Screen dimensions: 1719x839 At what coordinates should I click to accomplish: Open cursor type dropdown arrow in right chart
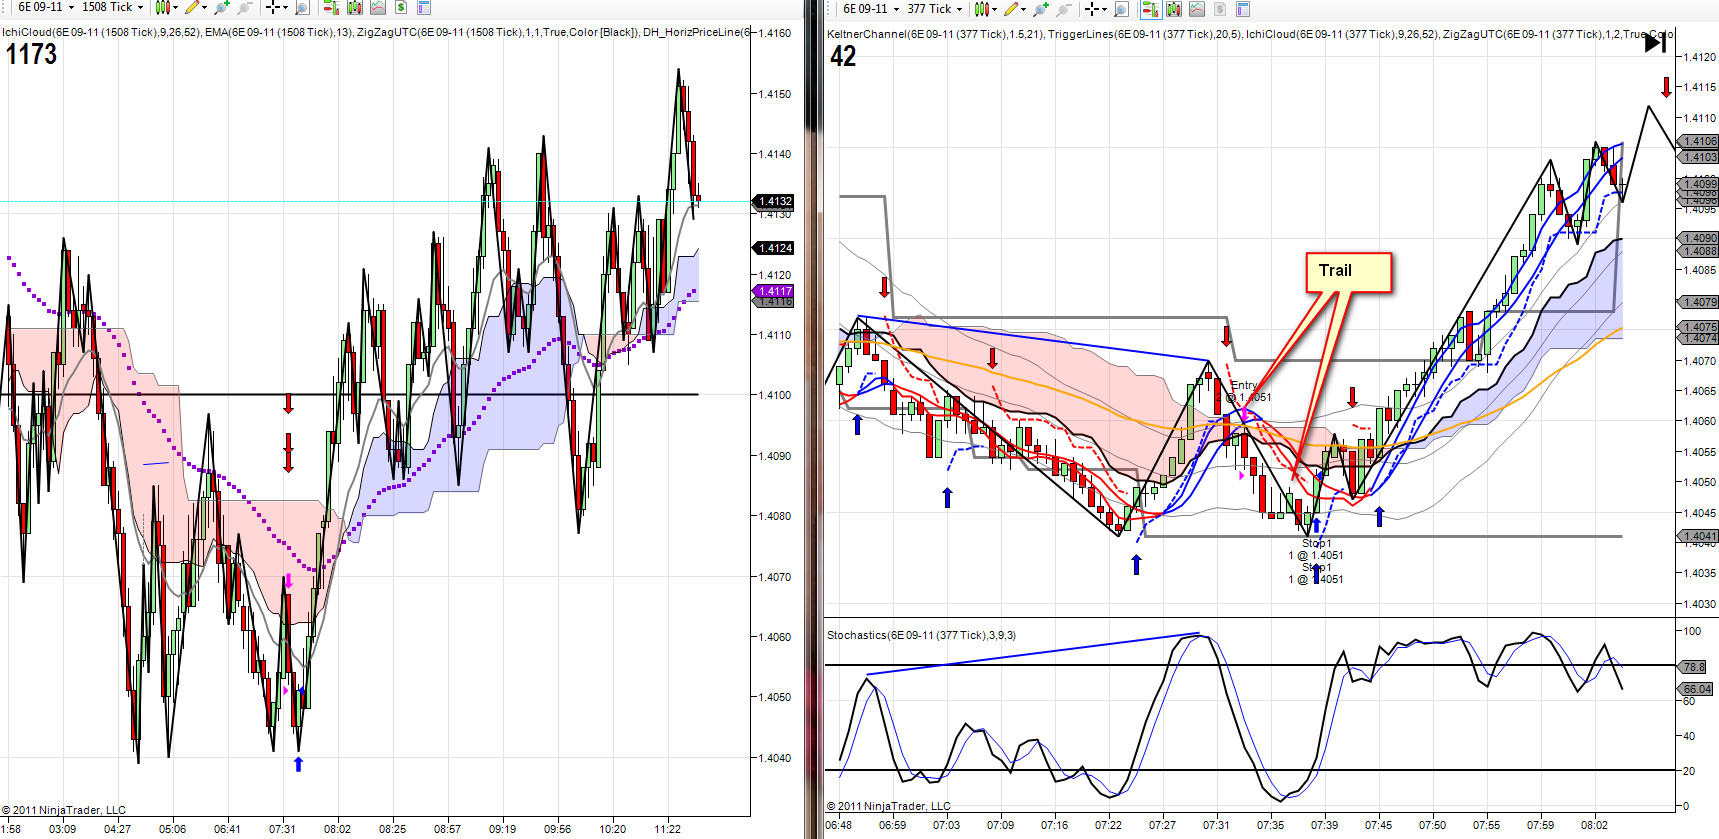coord(1105,9)
